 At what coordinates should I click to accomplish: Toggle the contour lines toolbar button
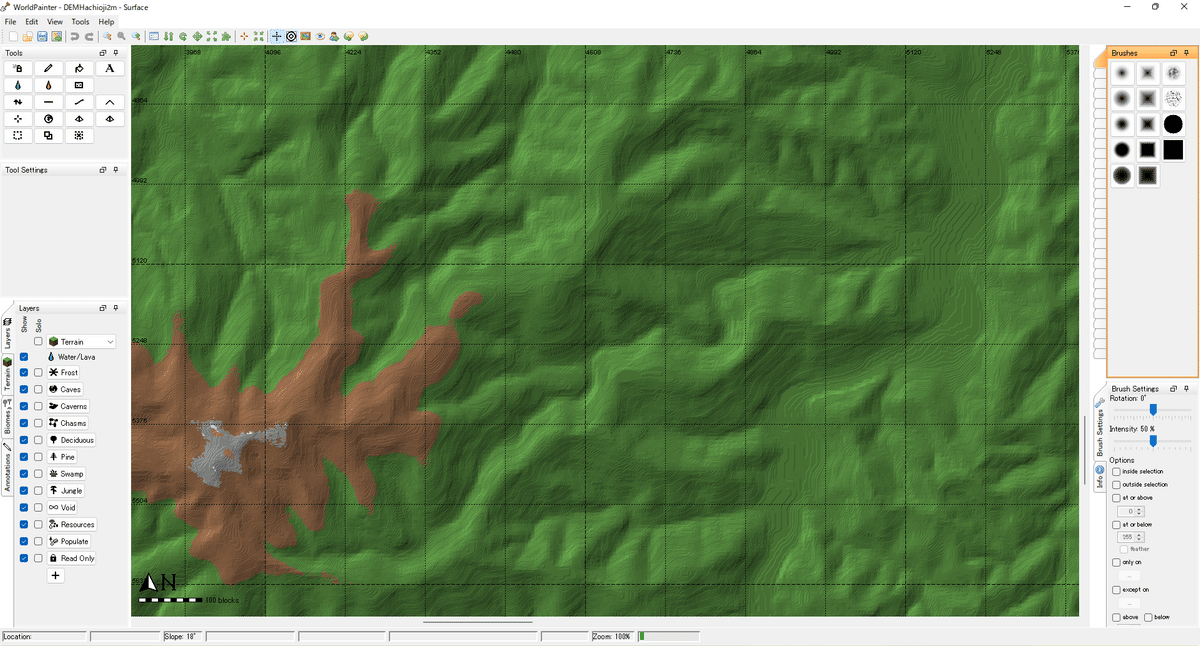291,37
